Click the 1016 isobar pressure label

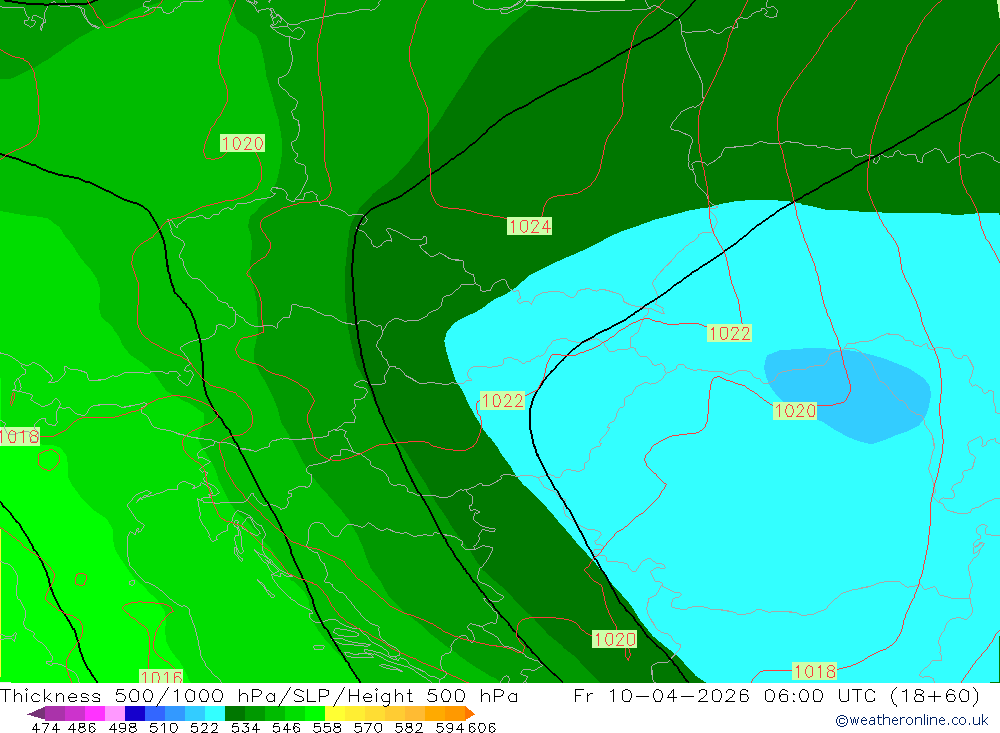pyautogui.click(x=161, y=677)
